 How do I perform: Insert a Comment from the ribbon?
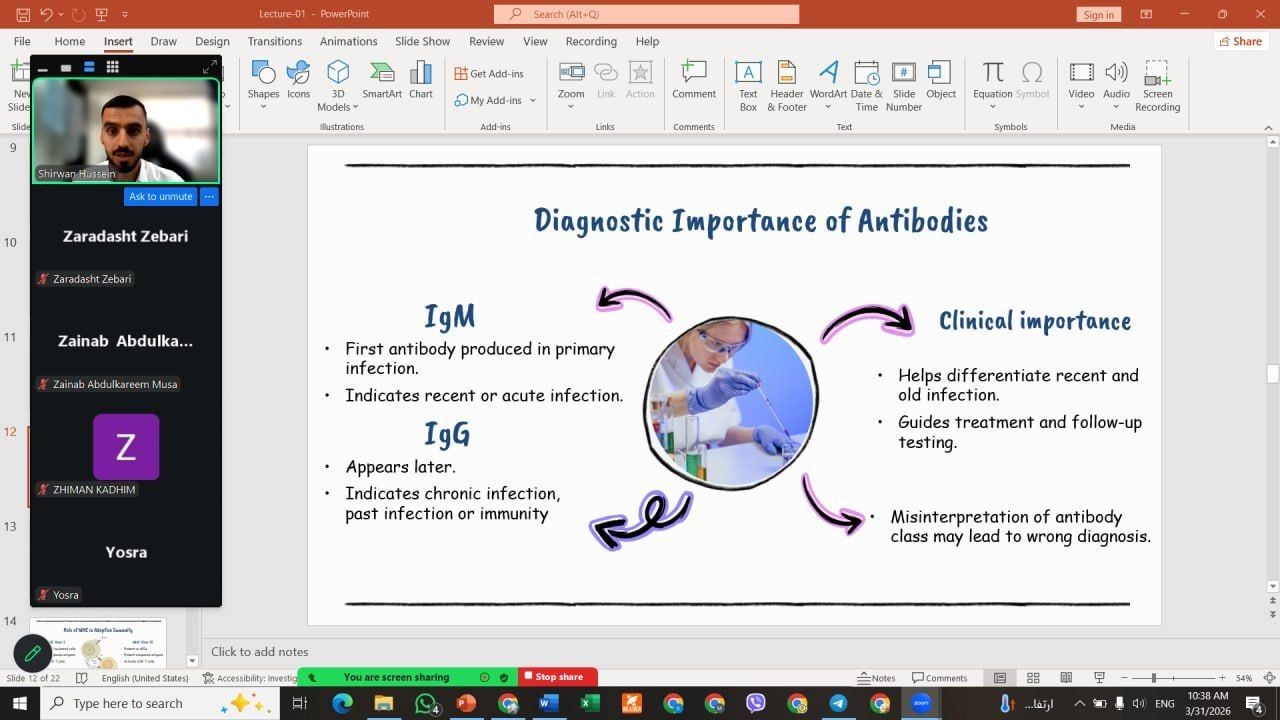693,80
